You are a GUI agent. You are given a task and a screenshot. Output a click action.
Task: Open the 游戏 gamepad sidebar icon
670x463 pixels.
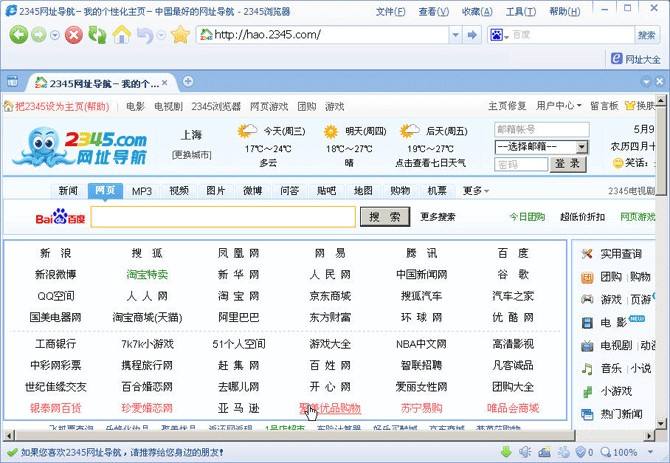coord(587,299)
